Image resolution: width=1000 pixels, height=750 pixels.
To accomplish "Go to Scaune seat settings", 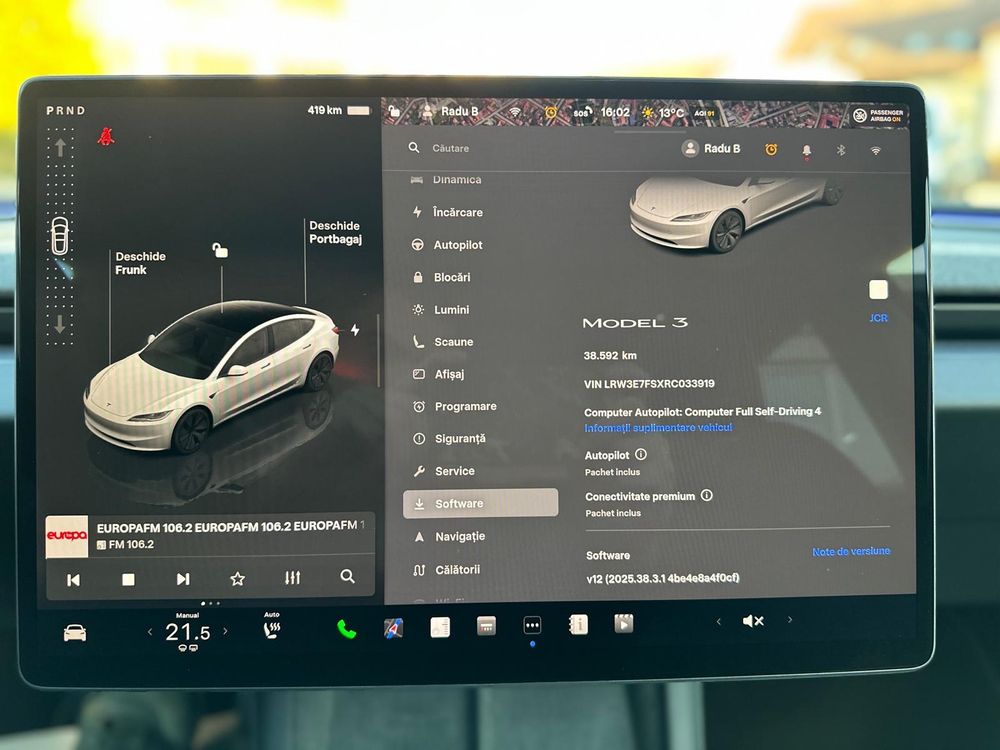I will 444,342.
